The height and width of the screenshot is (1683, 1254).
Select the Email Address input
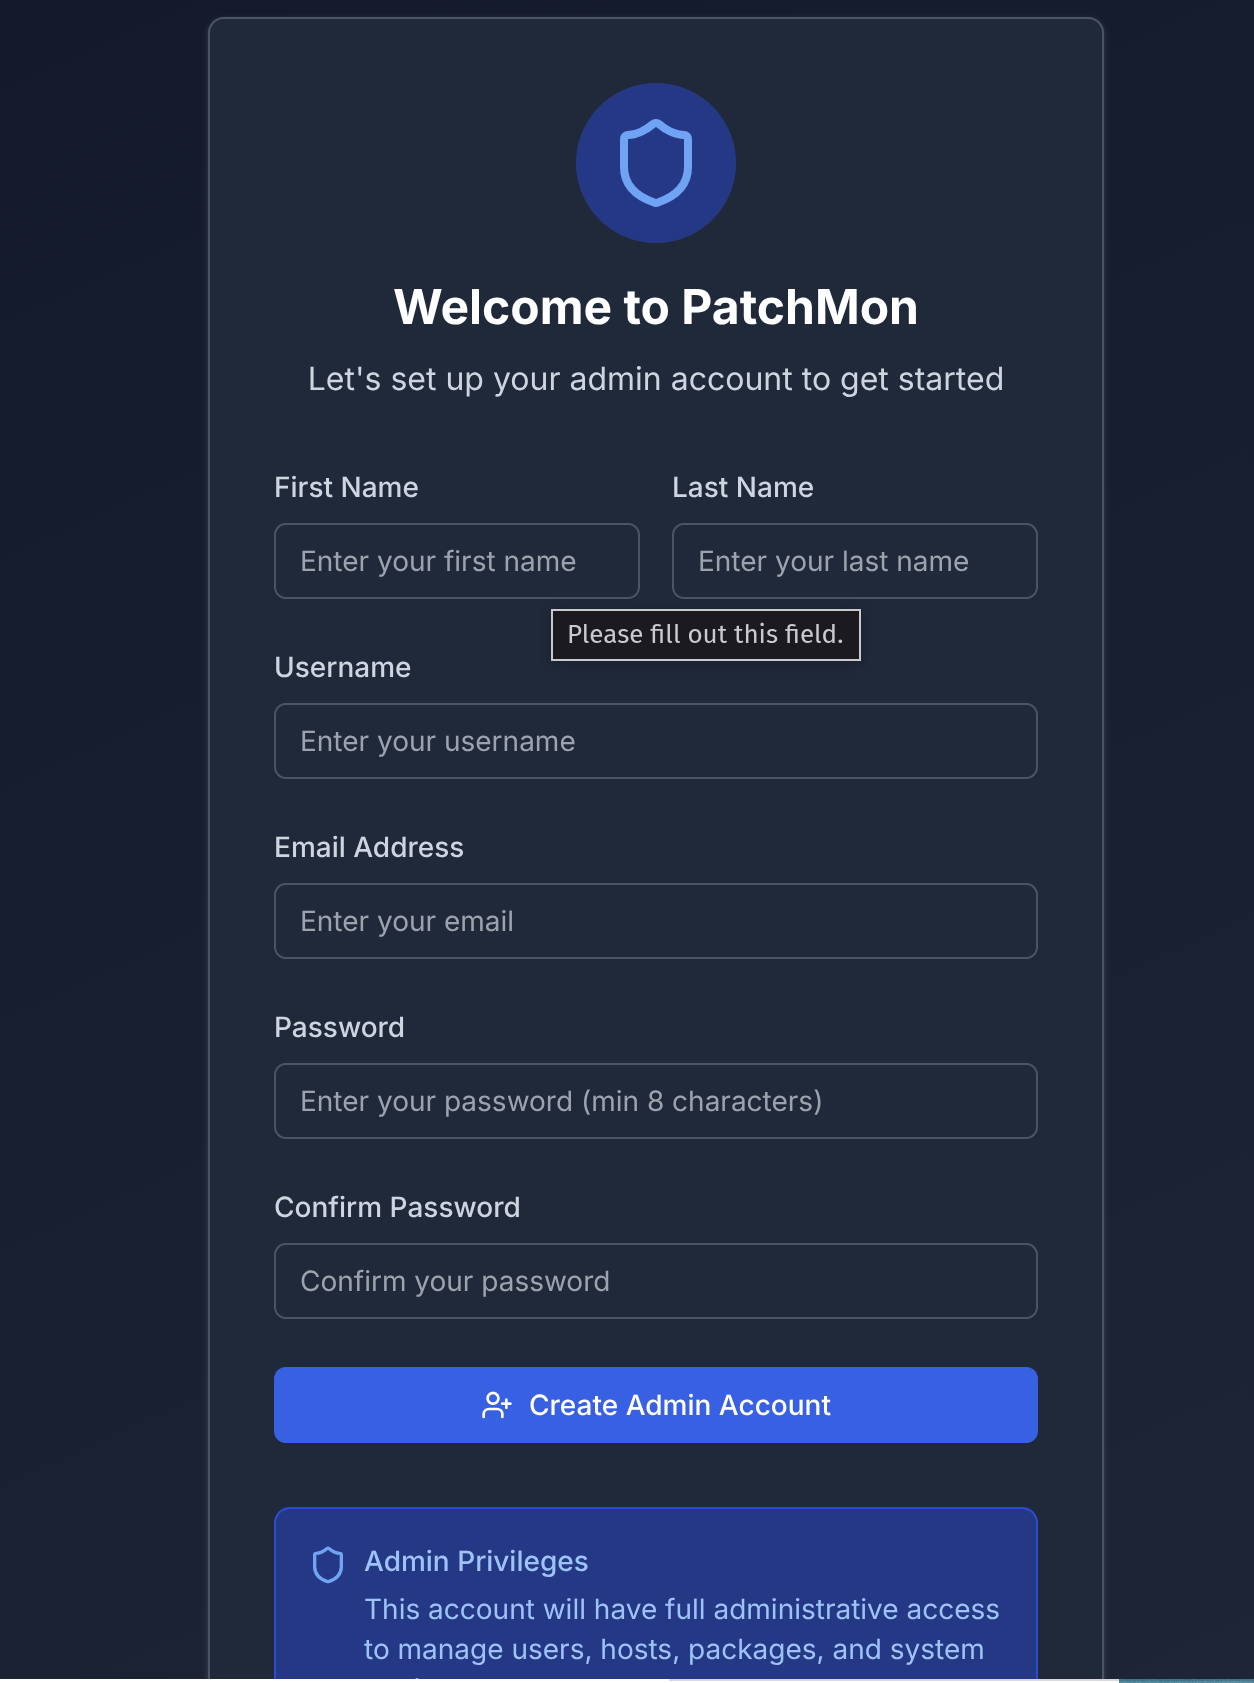[x=655, y=921]
